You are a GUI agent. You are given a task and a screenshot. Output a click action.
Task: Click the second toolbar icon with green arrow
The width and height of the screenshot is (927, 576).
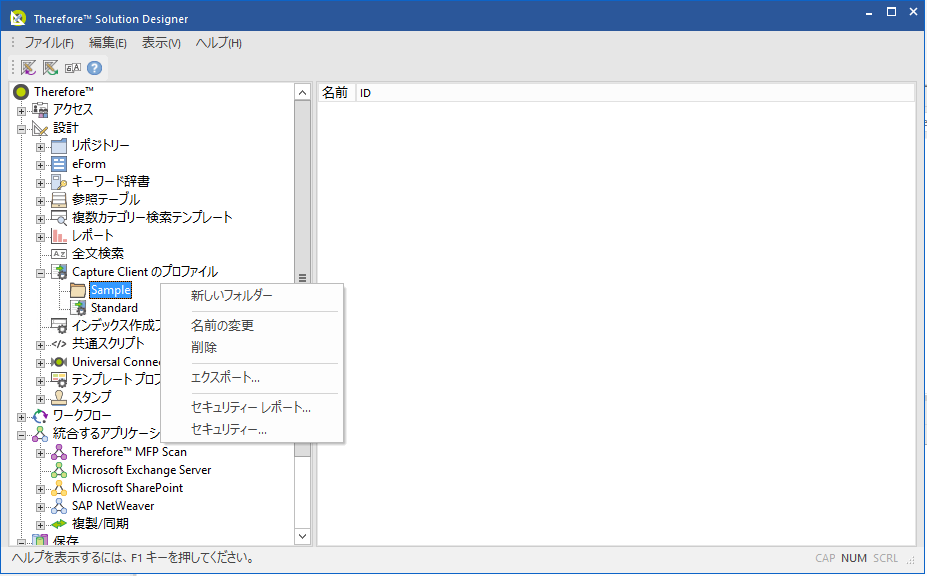click(x=50, y=67)
